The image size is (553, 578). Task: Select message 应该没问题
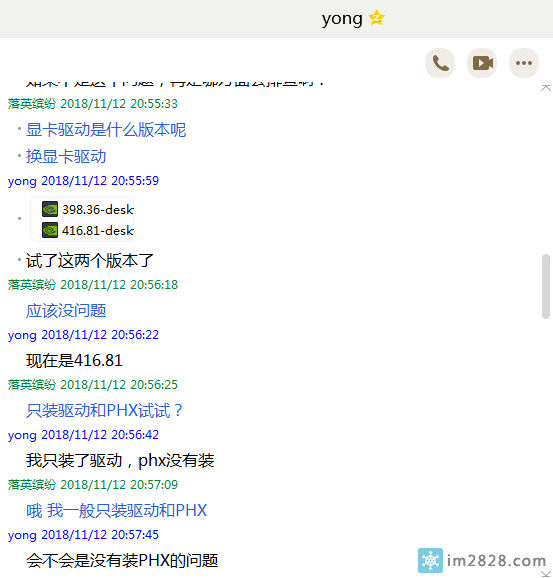coord(66,311)
